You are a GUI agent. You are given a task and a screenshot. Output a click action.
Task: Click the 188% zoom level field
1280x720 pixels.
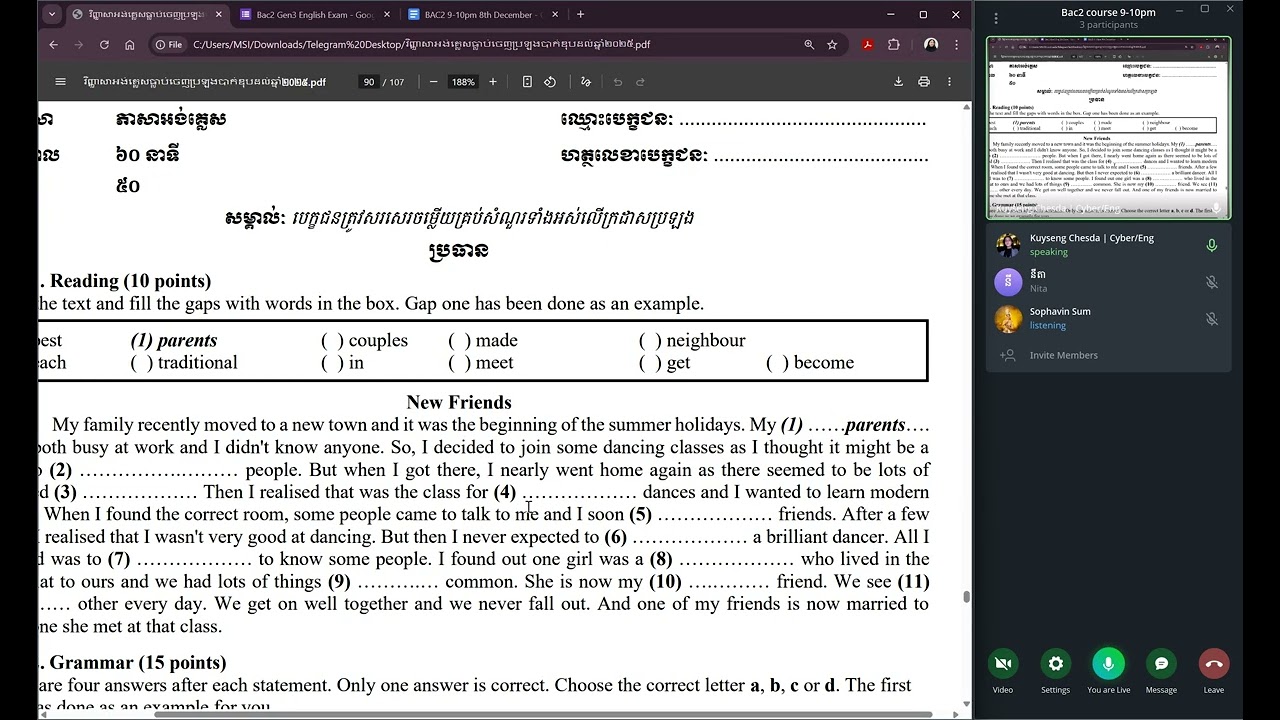pos(463,82)
